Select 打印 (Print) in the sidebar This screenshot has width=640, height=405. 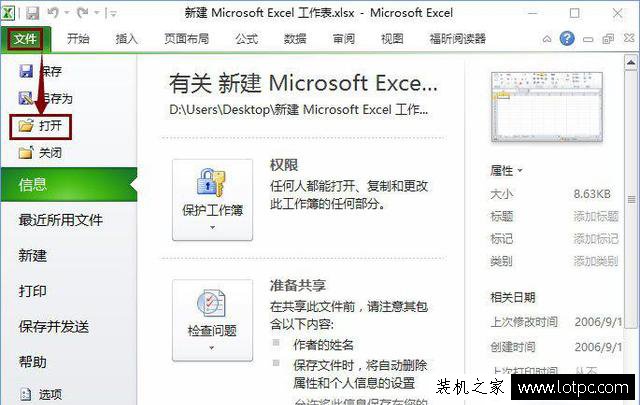tap(32, 291)
